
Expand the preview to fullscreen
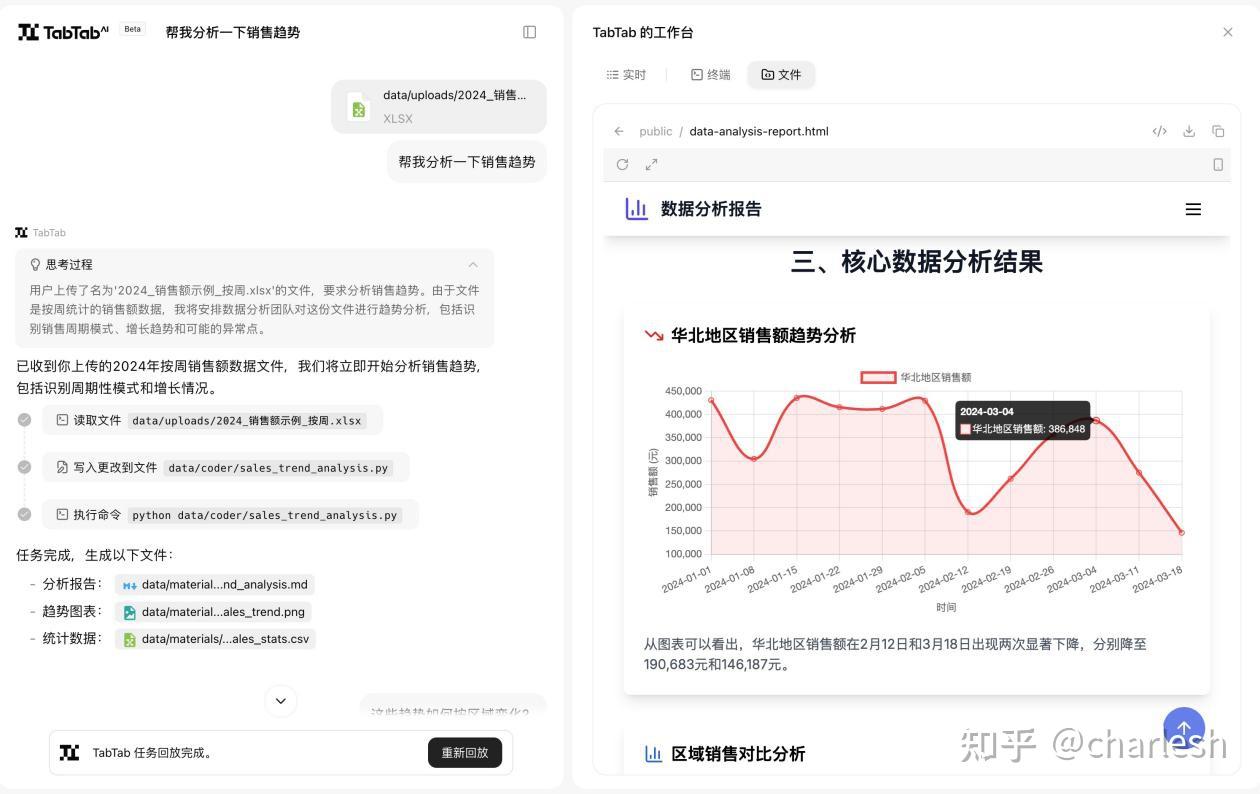pyautogui.click(x=651, y=164)
